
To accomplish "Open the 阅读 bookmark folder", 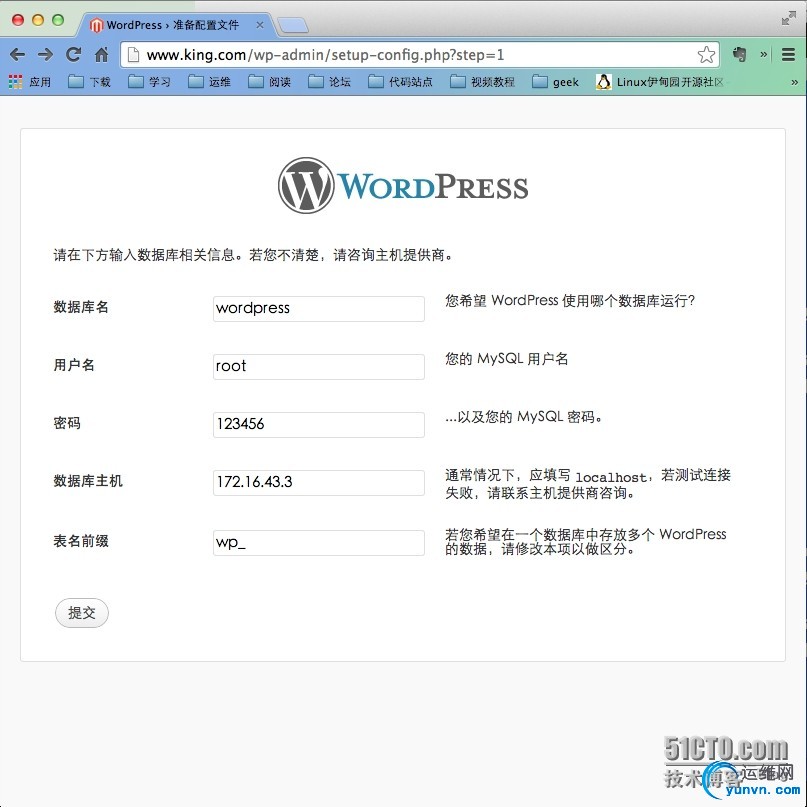I will point(269,82).
